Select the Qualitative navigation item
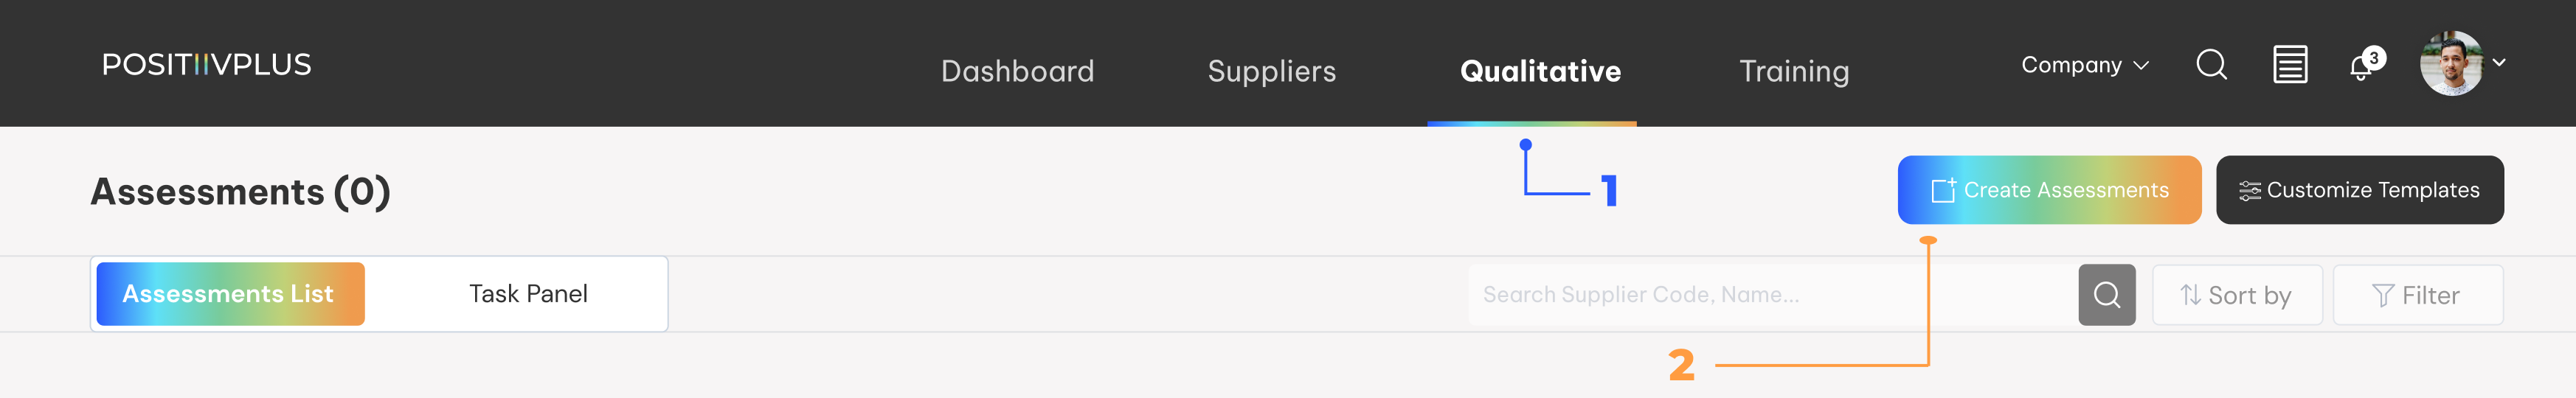This screenshot has width=2576, height=398. point(1540,71)
